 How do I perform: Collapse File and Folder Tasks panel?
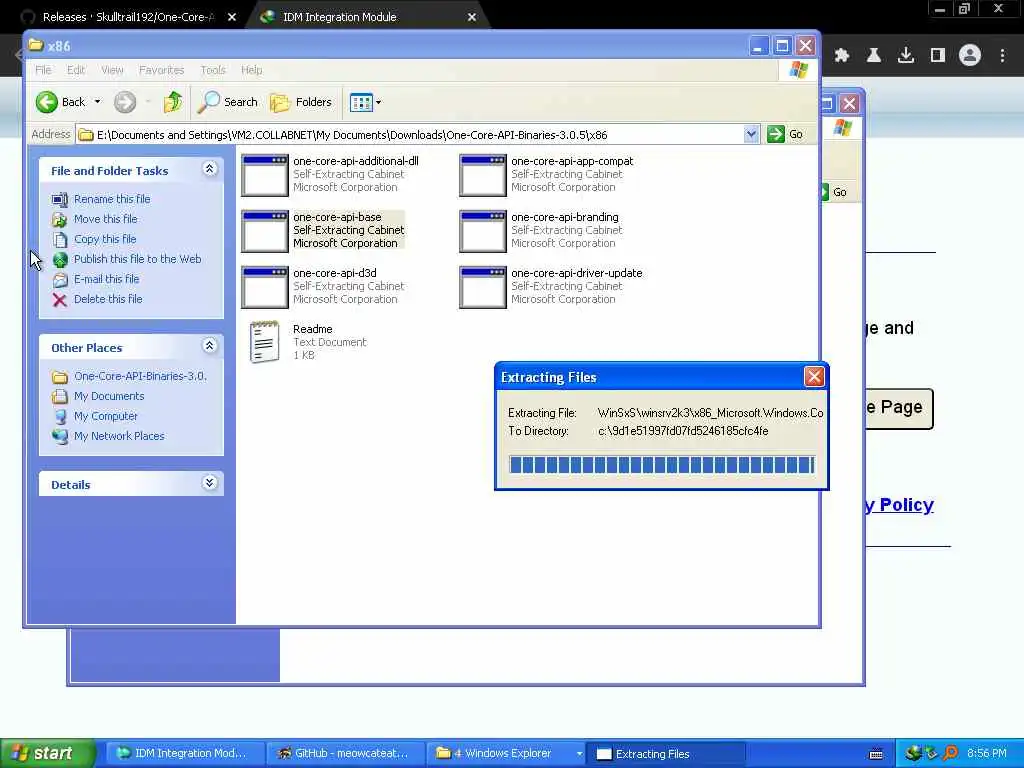pos(210,169)
